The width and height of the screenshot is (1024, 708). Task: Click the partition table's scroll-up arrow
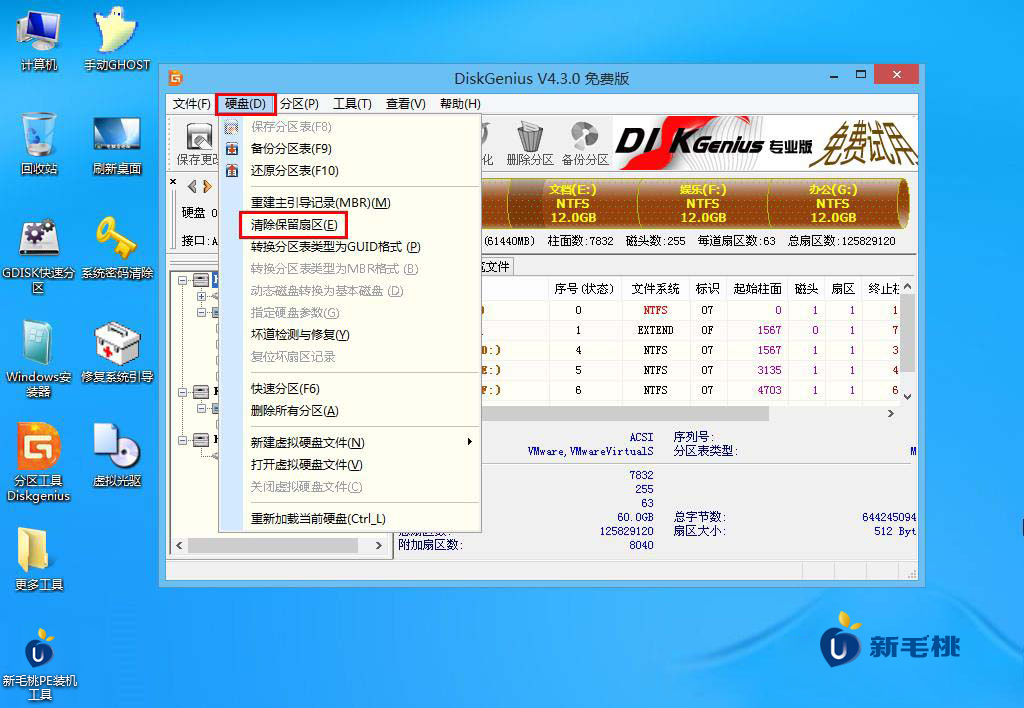click(x=908, y=287)
